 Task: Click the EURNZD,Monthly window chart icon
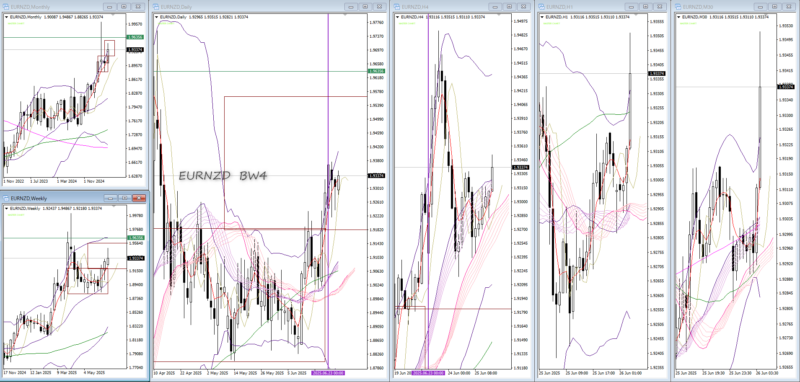coord(7,7)
